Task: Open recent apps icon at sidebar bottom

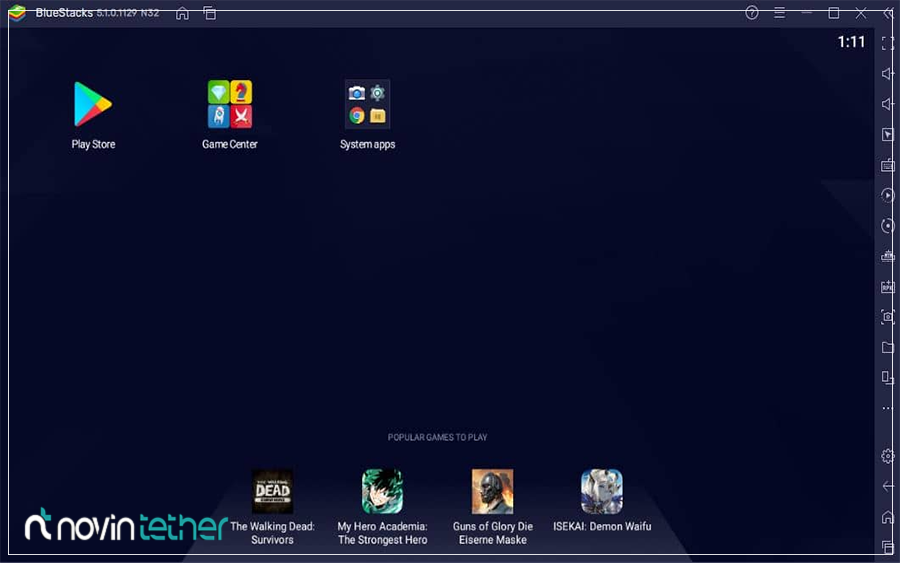Action: click(x=887, y=547)
